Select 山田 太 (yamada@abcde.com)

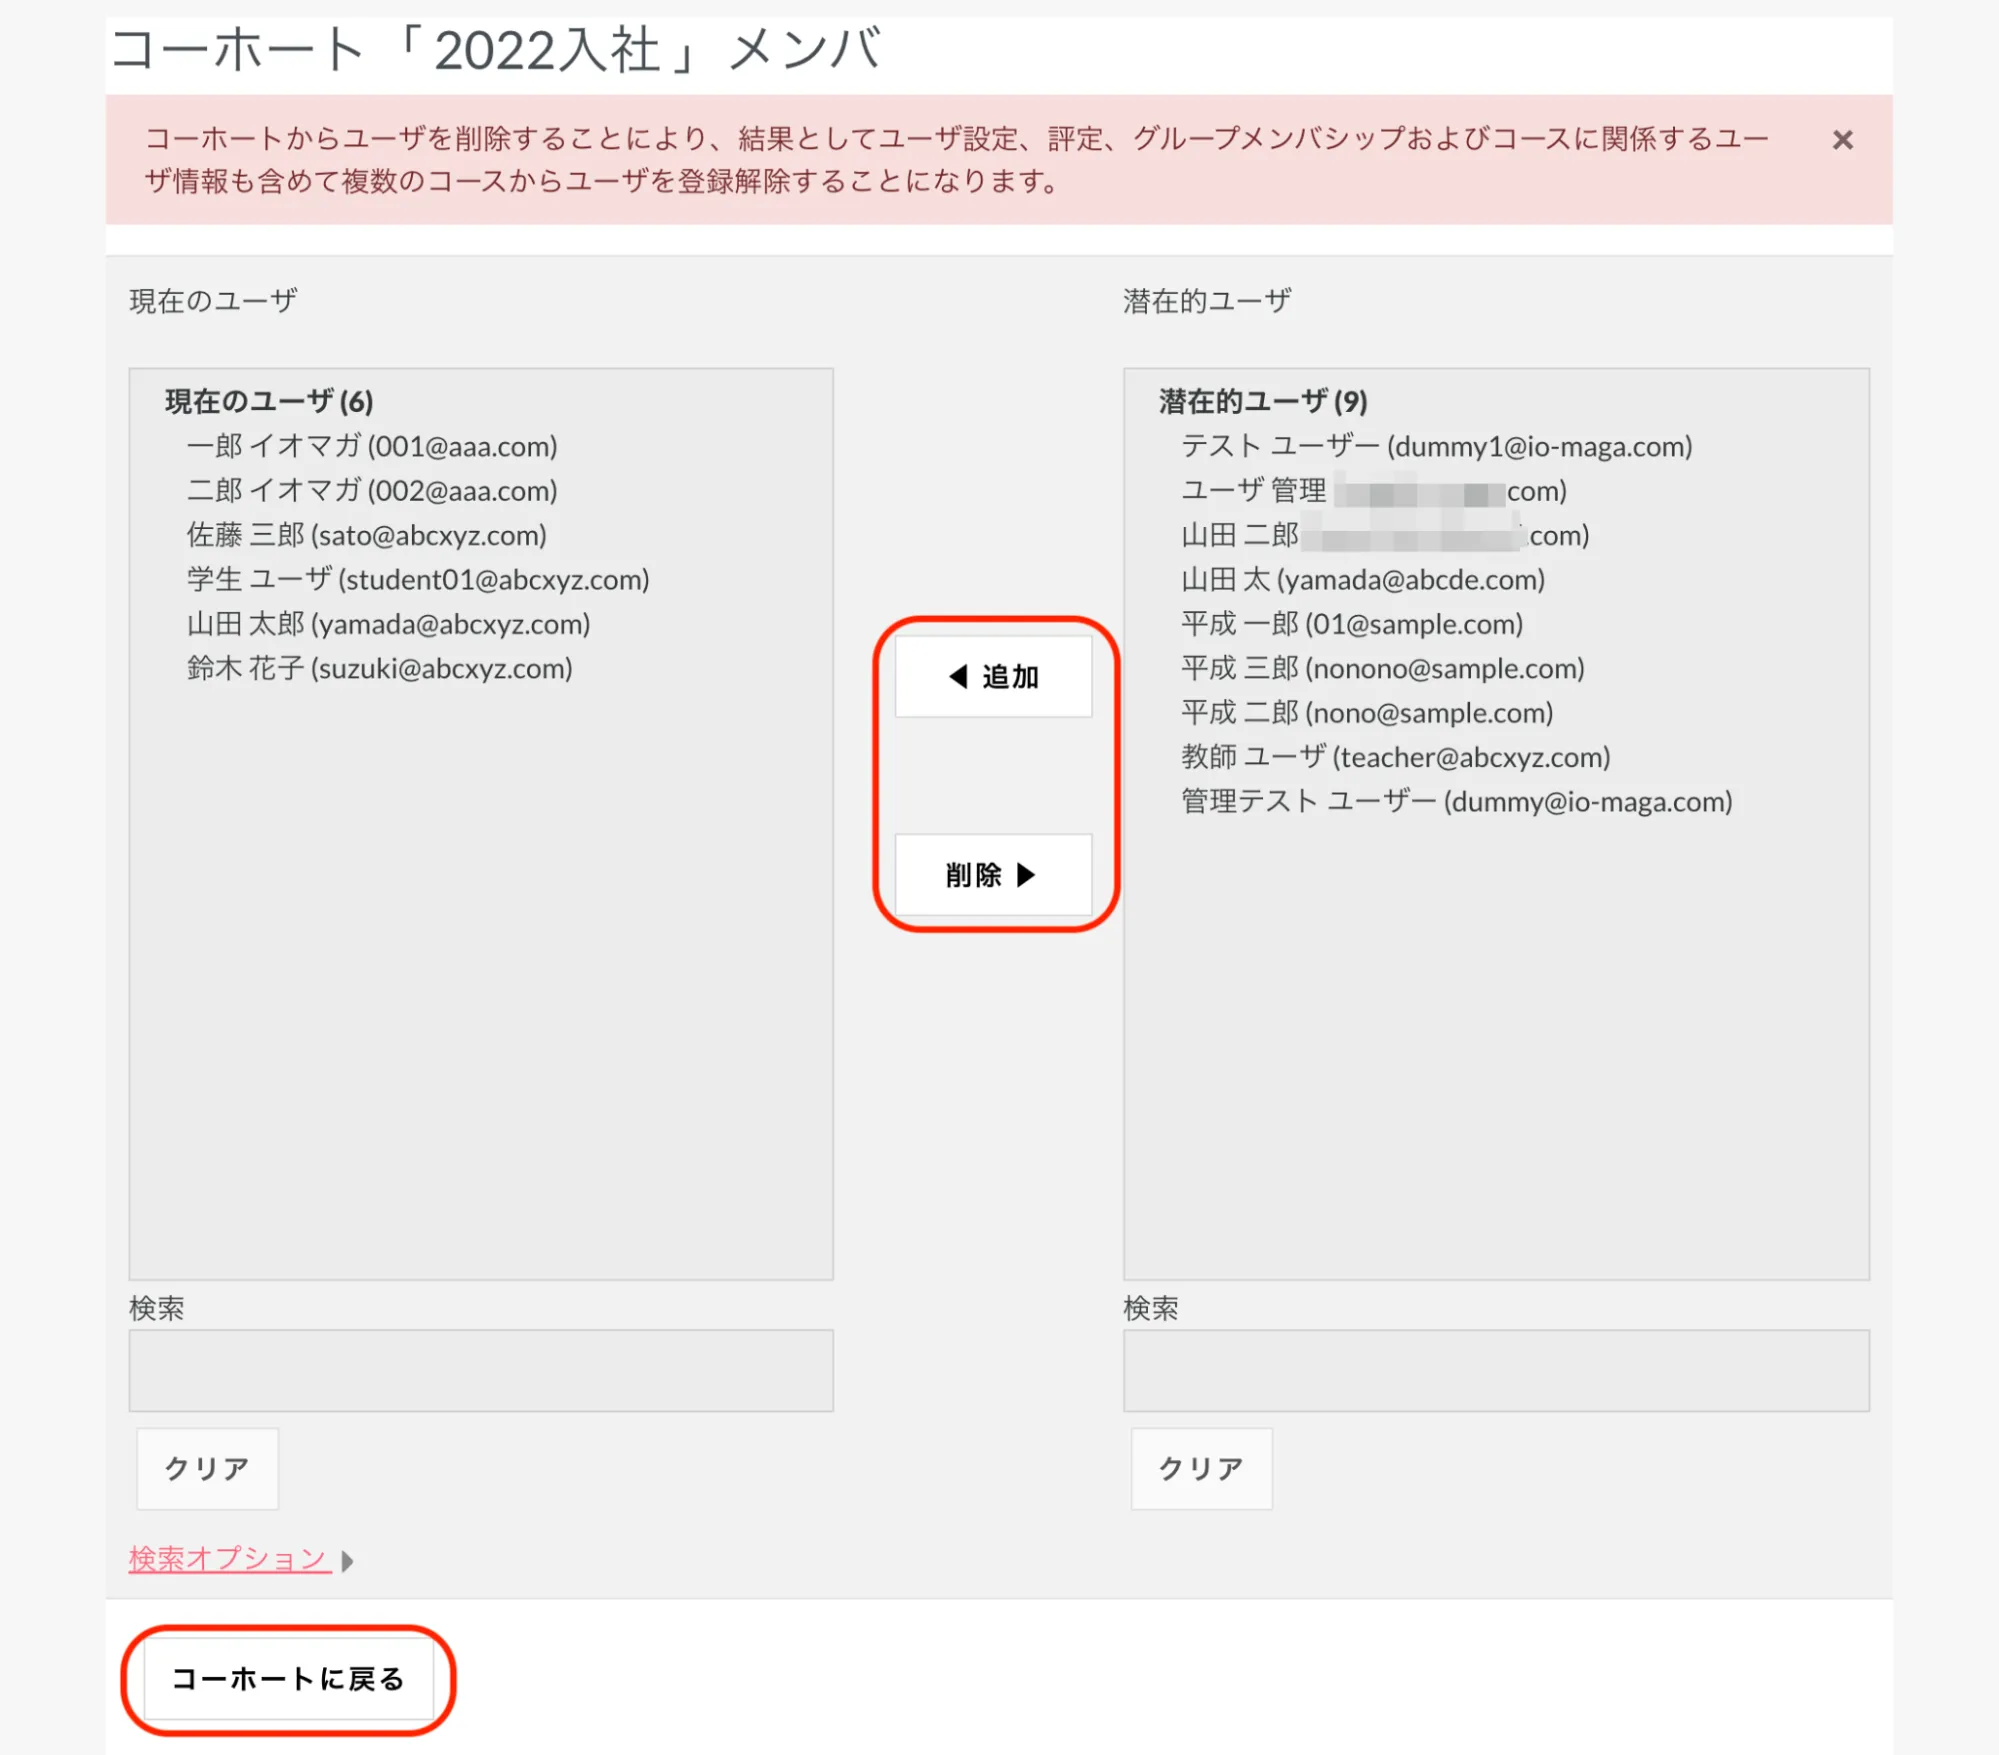[1363, 580]
